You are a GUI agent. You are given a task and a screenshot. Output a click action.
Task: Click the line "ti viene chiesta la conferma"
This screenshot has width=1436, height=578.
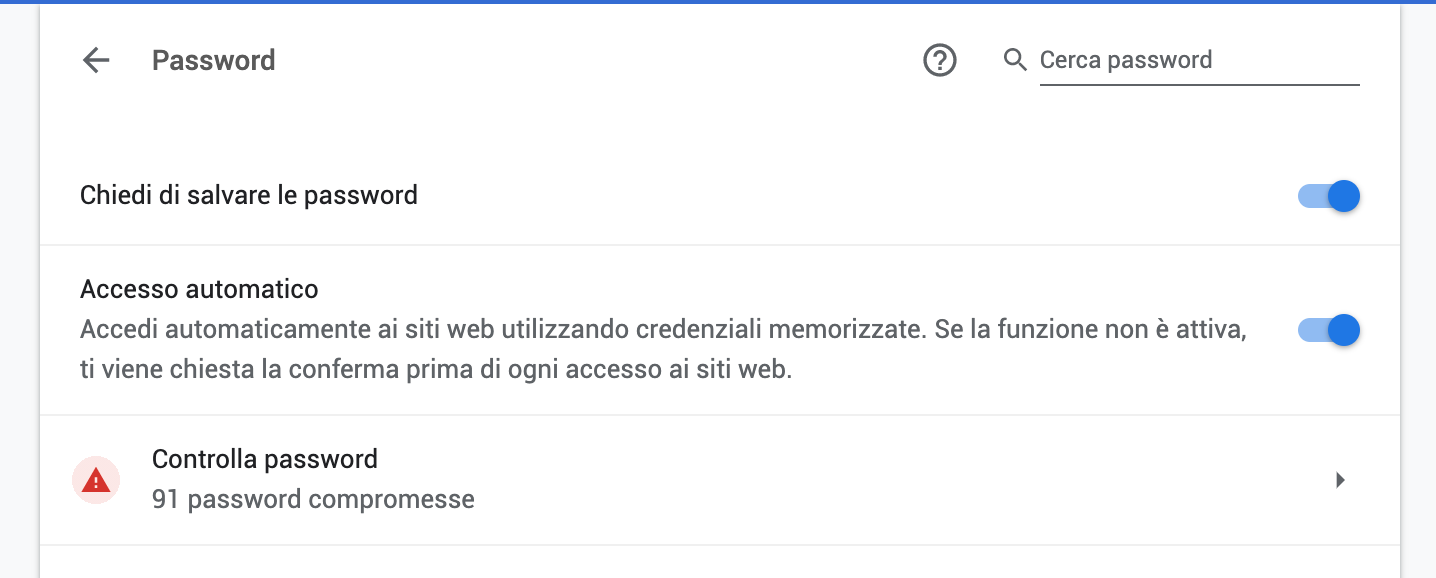(x=435, y=370)
